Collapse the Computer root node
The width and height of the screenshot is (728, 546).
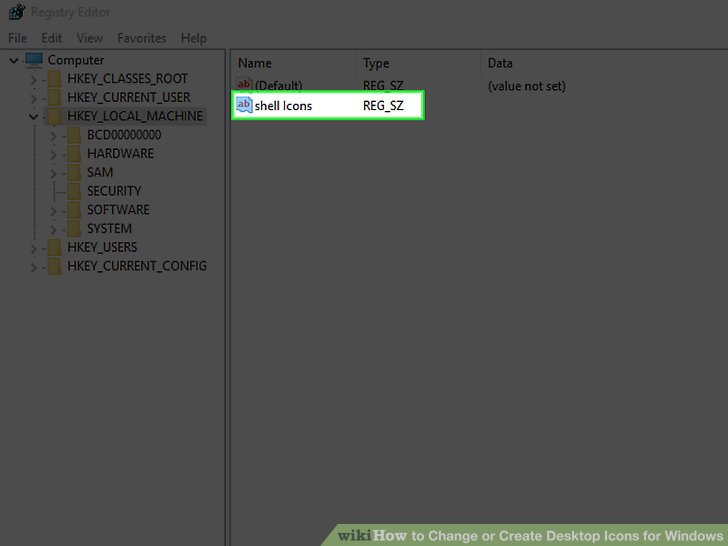pyautogui.click(x=14, y=60)
